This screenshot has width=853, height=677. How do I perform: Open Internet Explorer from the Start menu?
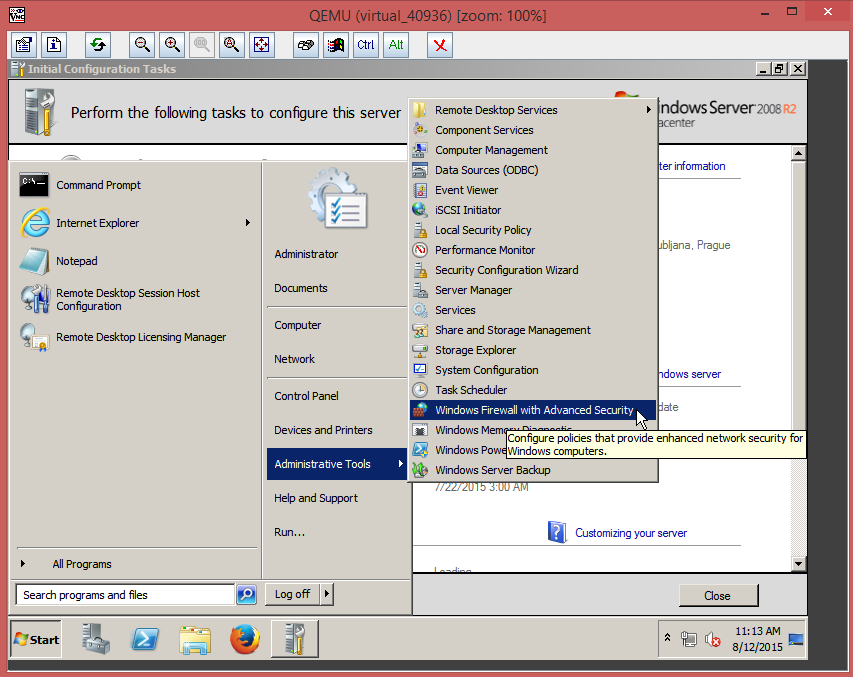click(136, 223)
